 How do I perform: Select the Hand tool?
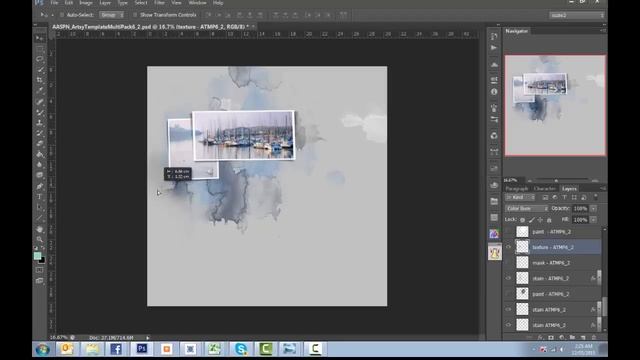(40, 229)
